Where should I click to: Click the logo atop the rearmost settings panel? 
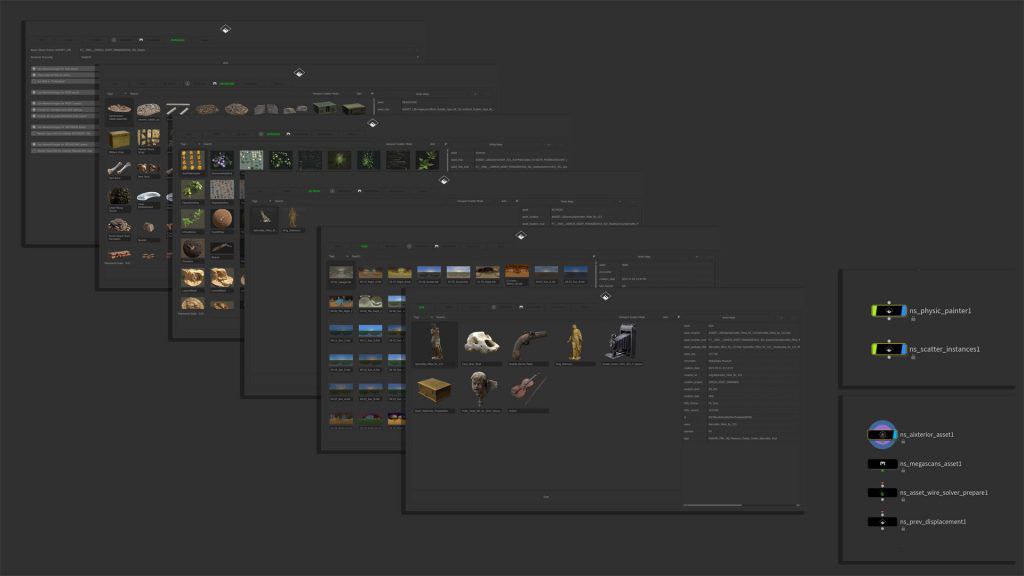tap(225, 29)
